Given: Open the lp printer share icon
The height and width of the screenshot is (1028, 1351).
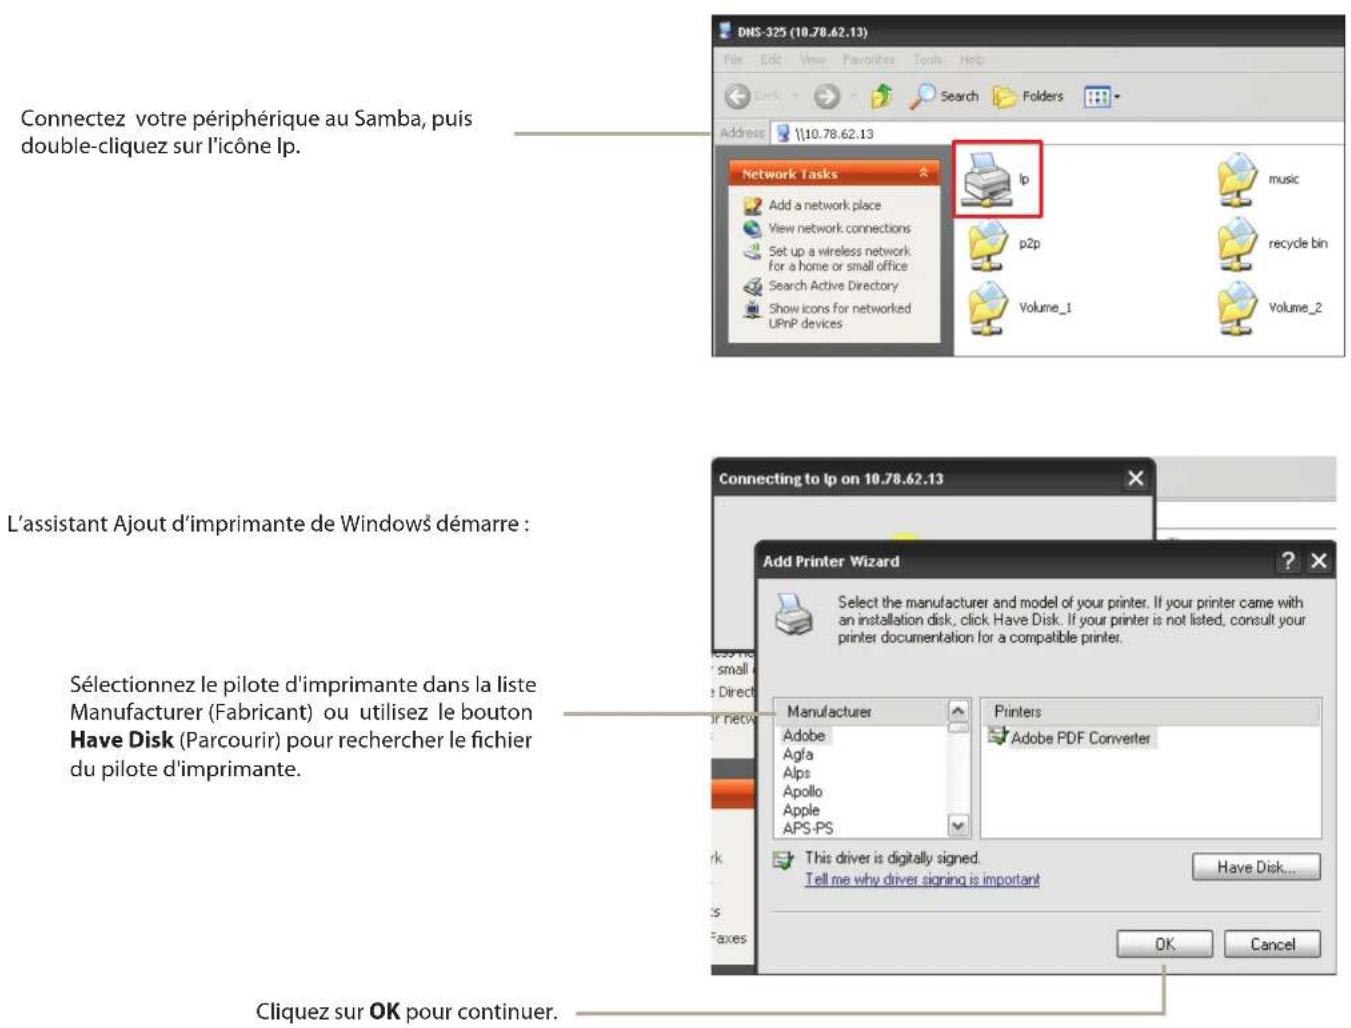Looking at the screenshot, I should point(988,180).
